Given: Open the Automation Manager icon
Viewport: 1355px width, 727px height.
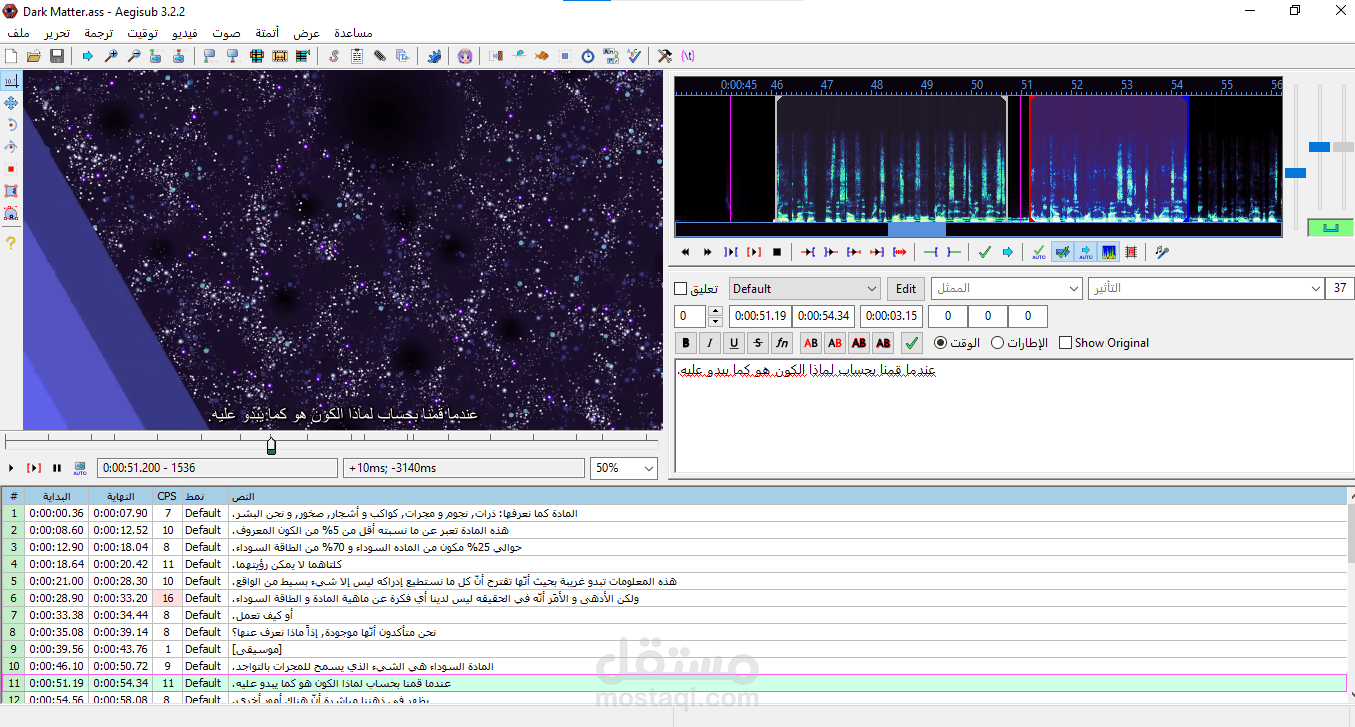Looking at the screenshot, I should [x=434, y=56].
